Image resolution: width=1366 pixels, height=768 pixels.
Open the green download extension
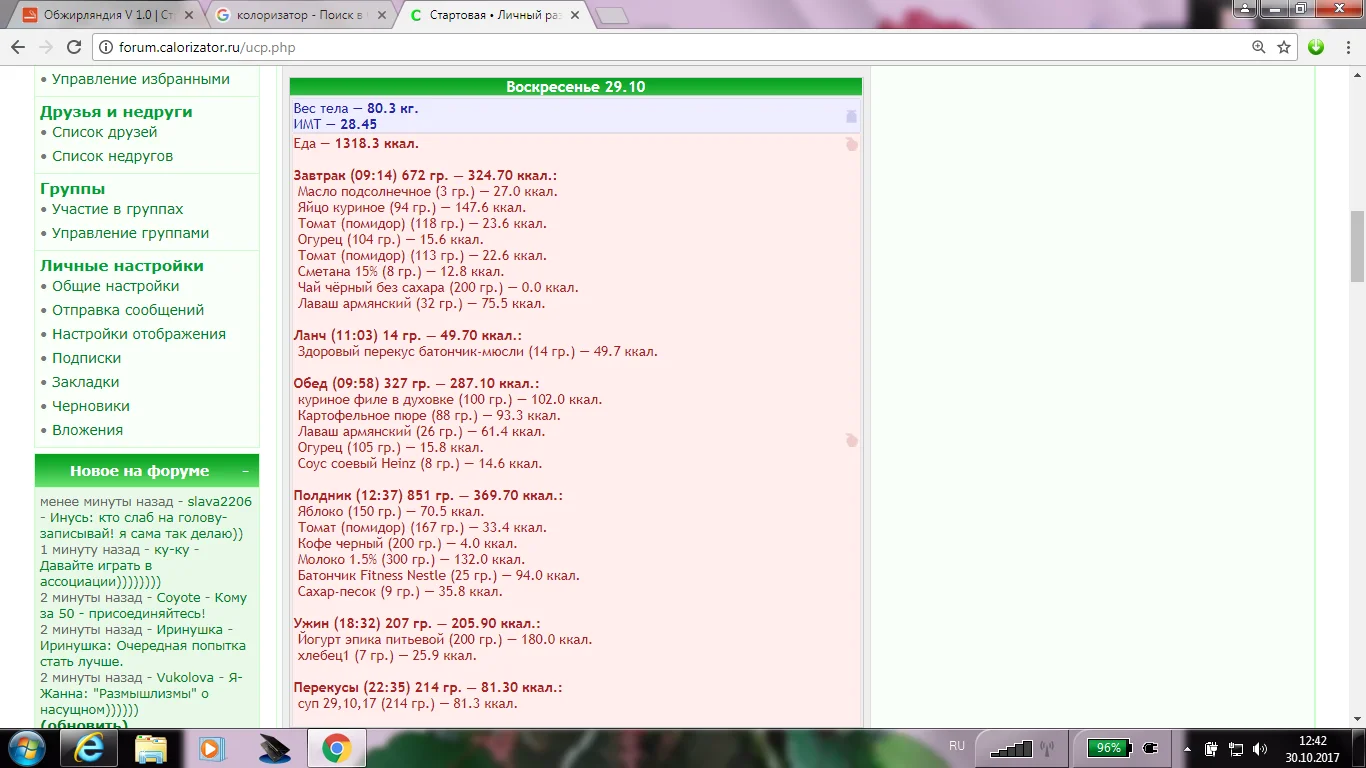[1316, 47]
